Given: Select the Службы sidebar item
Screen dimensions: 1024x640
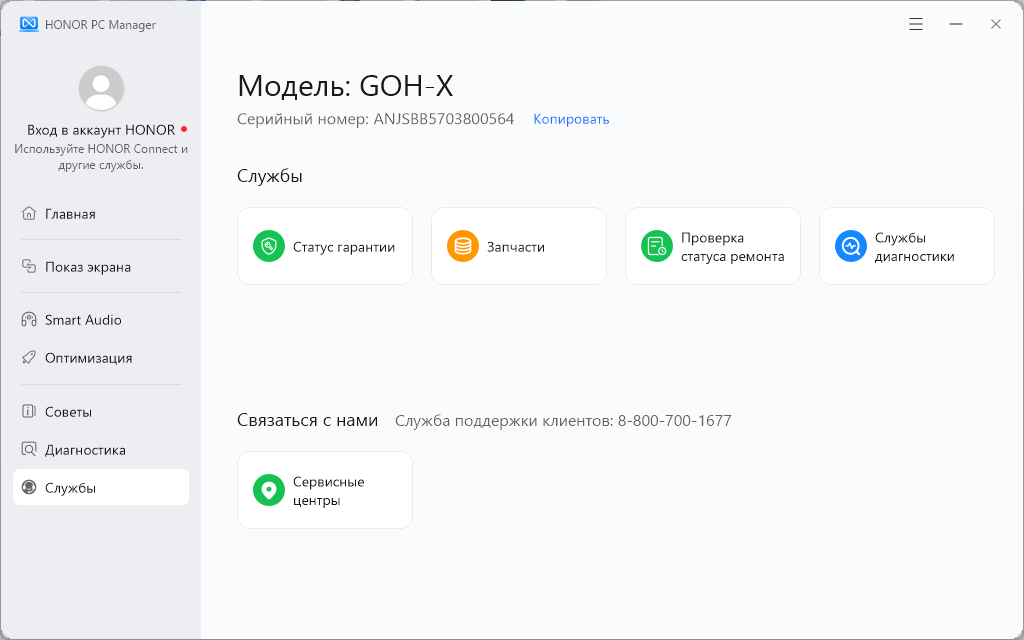Looking at the screenshot, I should (70, 488).
